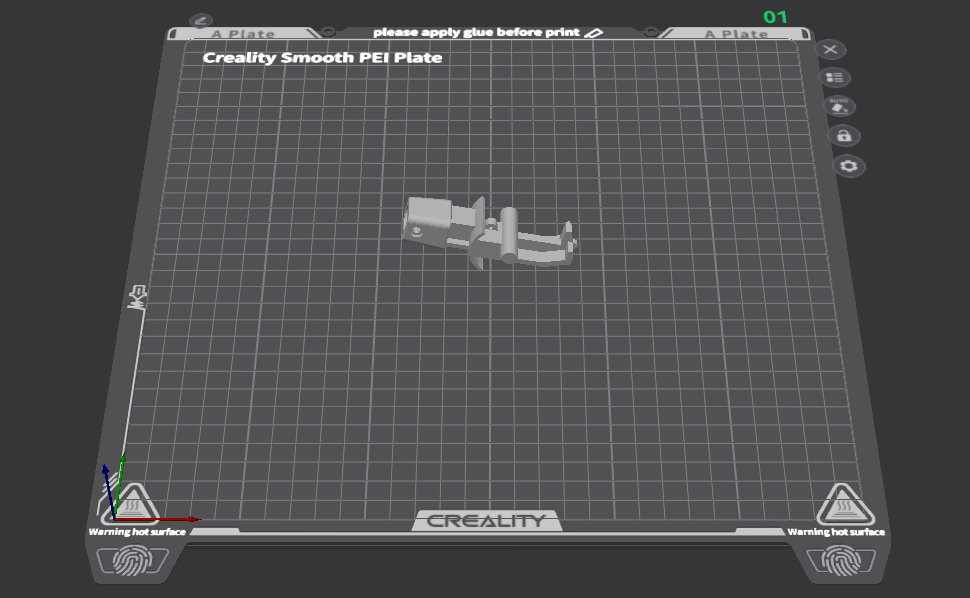Edit plate name with top-left pencil icon

pyautogui.click(x=201, y=20)
